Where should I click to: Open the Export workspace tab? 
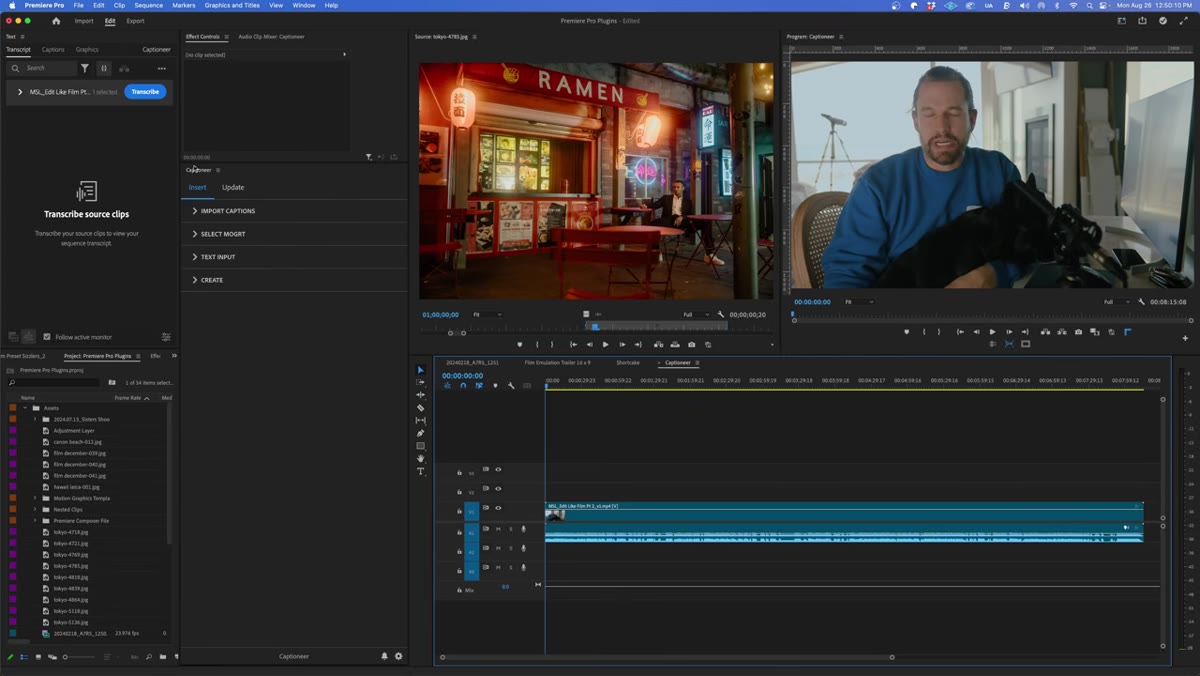point(135,21)
